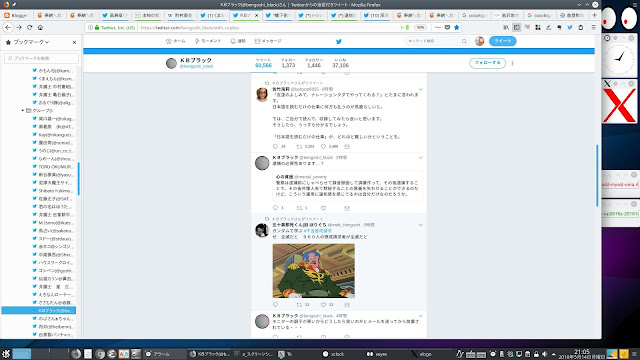The height and width of the screenshot is (360, 640).
Task: Go back with the browser back arrow
Action: pyautogui.click(x=8, y=27)
